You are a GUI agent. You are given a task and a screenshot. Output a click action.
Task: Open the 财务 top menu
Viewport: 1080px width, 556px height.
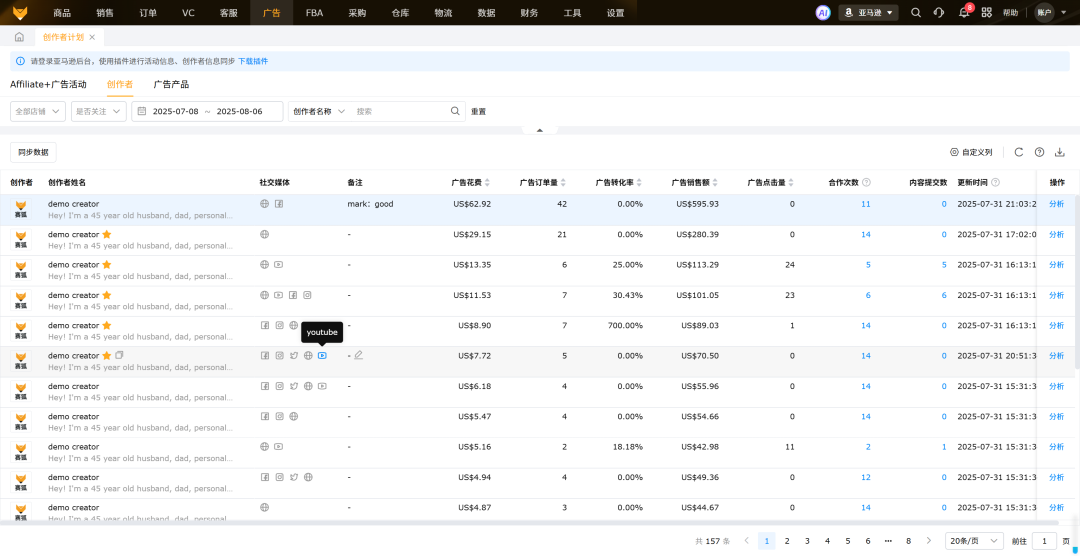(x=529, y=13)
